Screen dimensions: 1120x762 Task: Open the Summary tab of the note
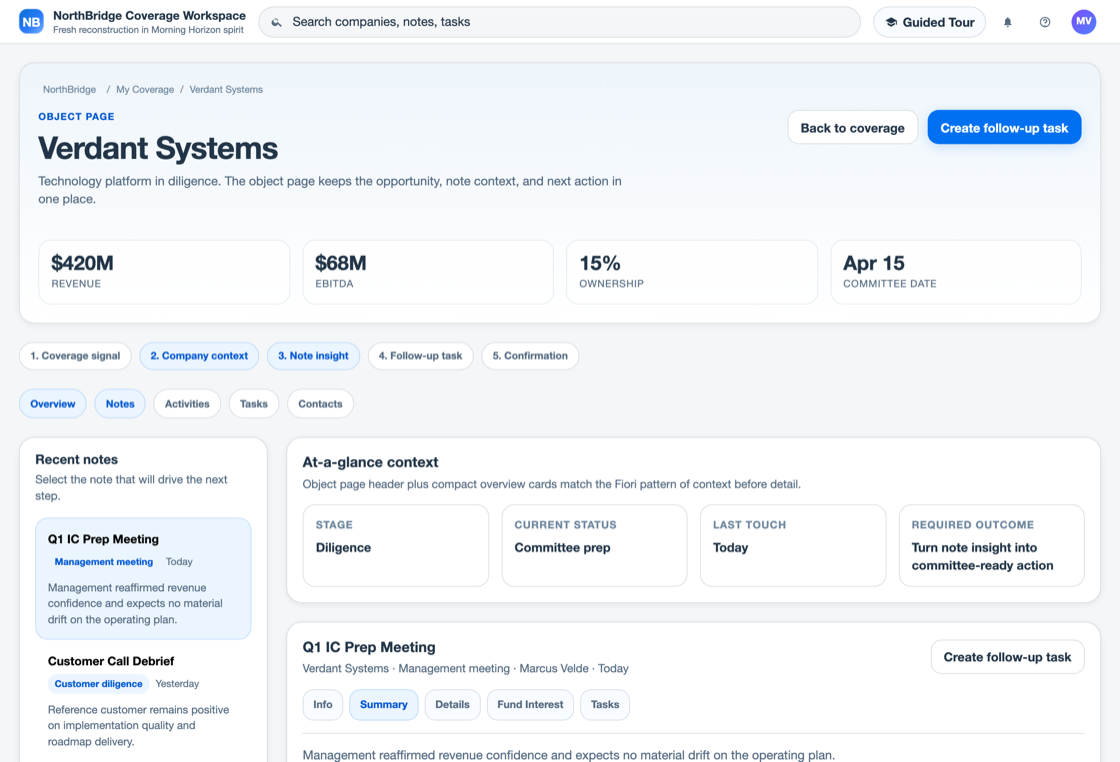click(x=384, y=705)
